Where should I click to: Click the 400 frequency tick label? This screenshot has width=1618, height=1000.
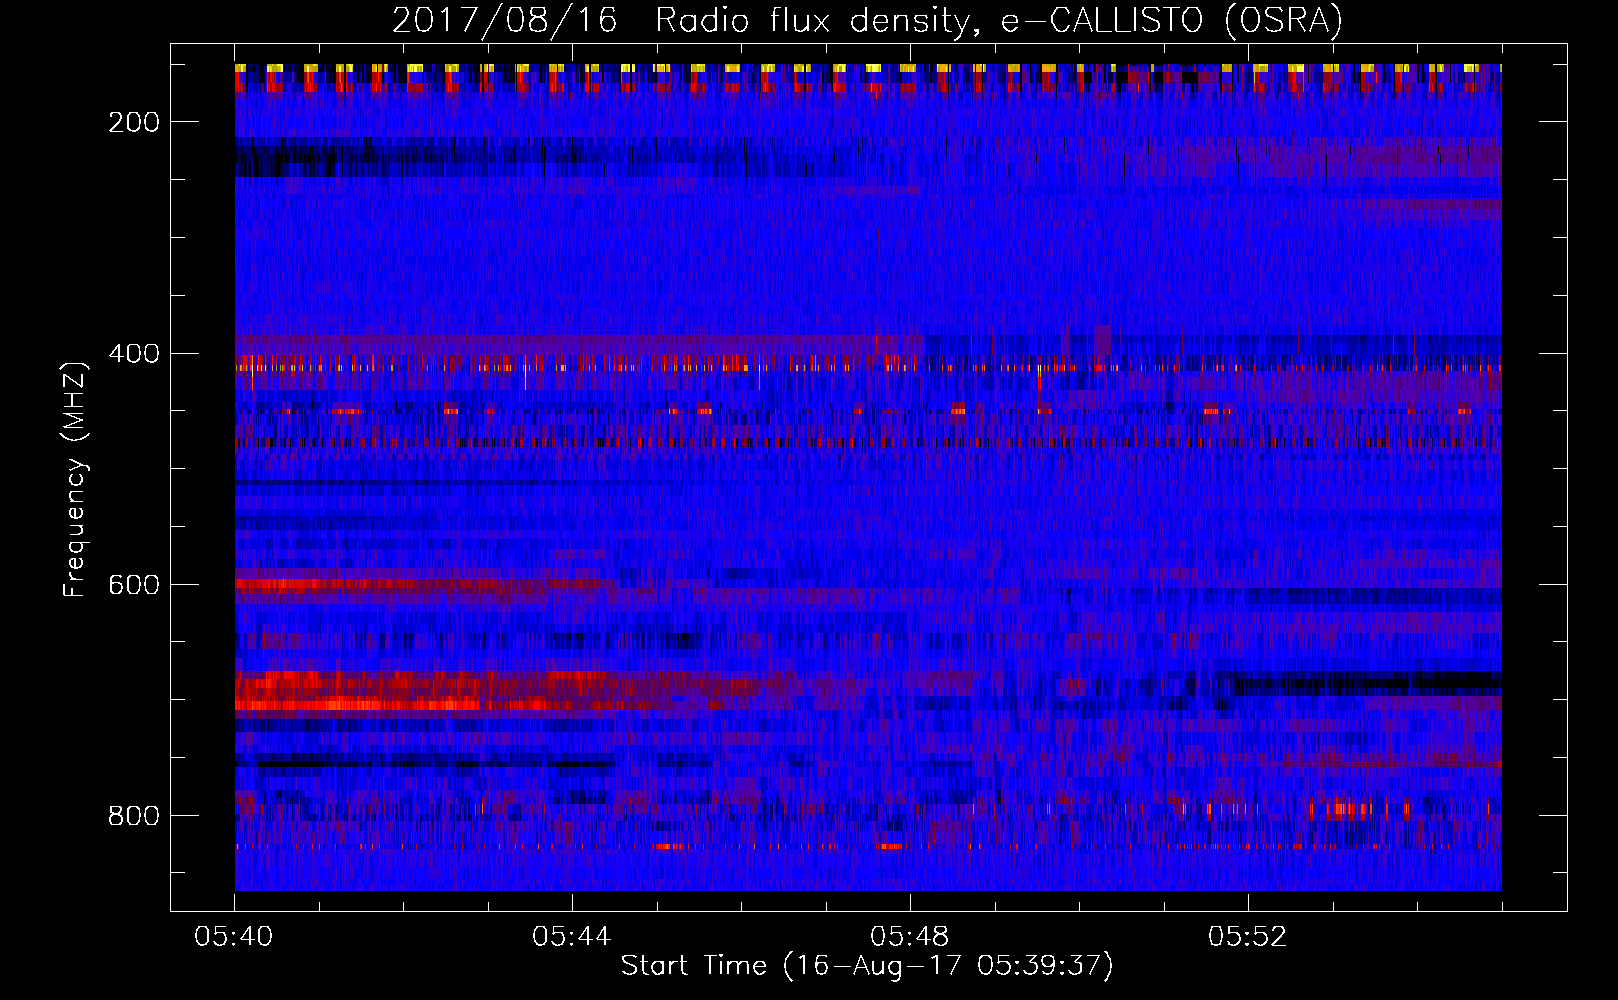pyautogui.click(x=134, y=354)
